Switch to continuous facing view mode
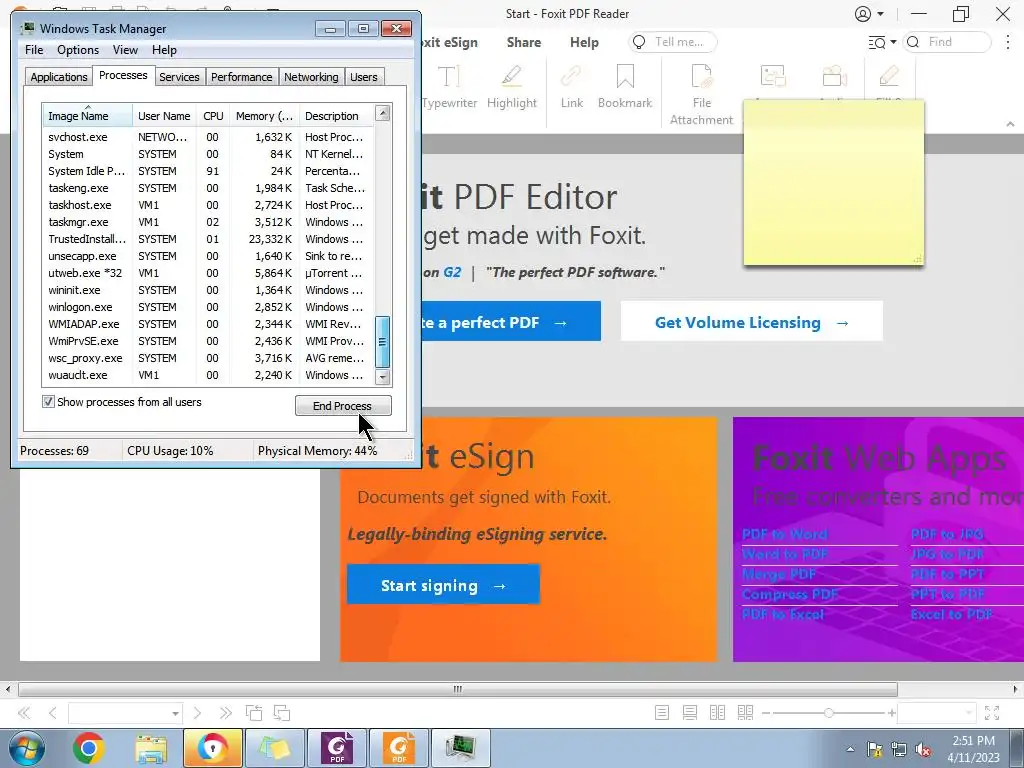The height and width of the screenshot is (768, 1024). click(745, 713)
